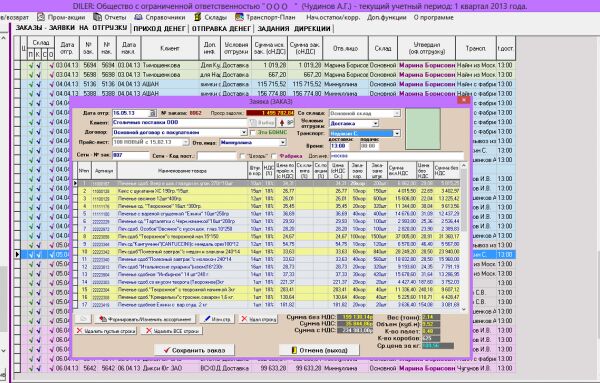Click the order items table vertical scrollbar
Viewport: 600px width, 383px height.
[464, 237]
